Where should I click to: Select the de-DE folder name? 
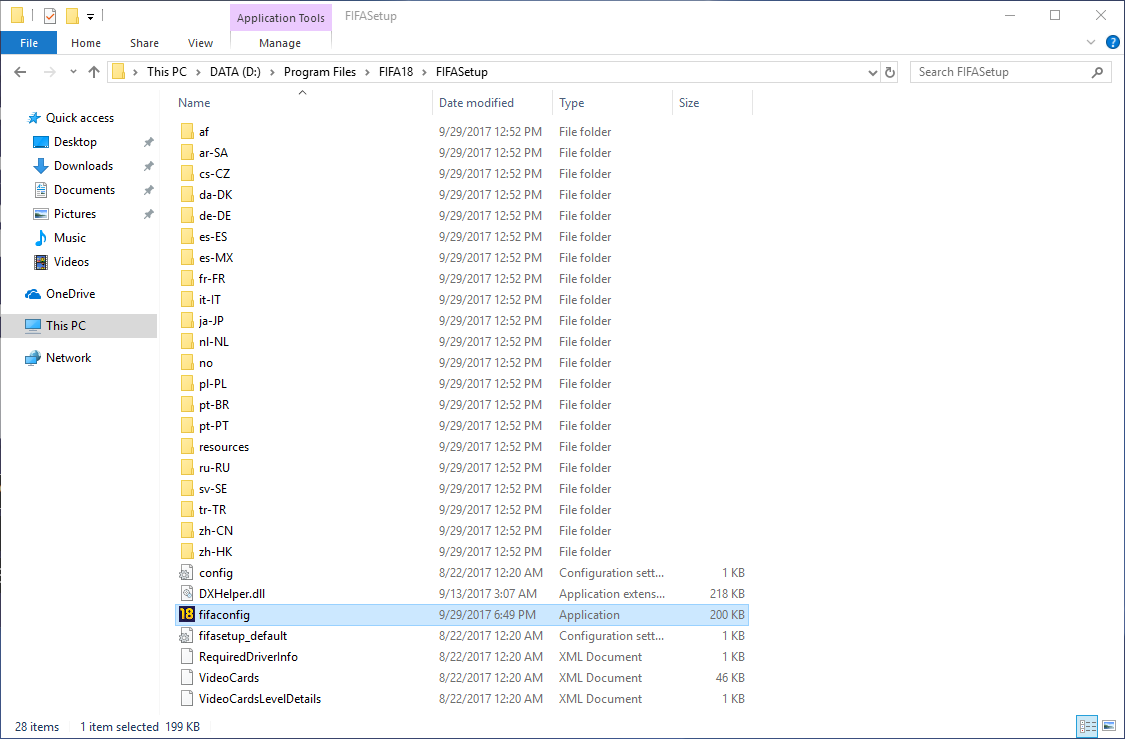point(215,215)
